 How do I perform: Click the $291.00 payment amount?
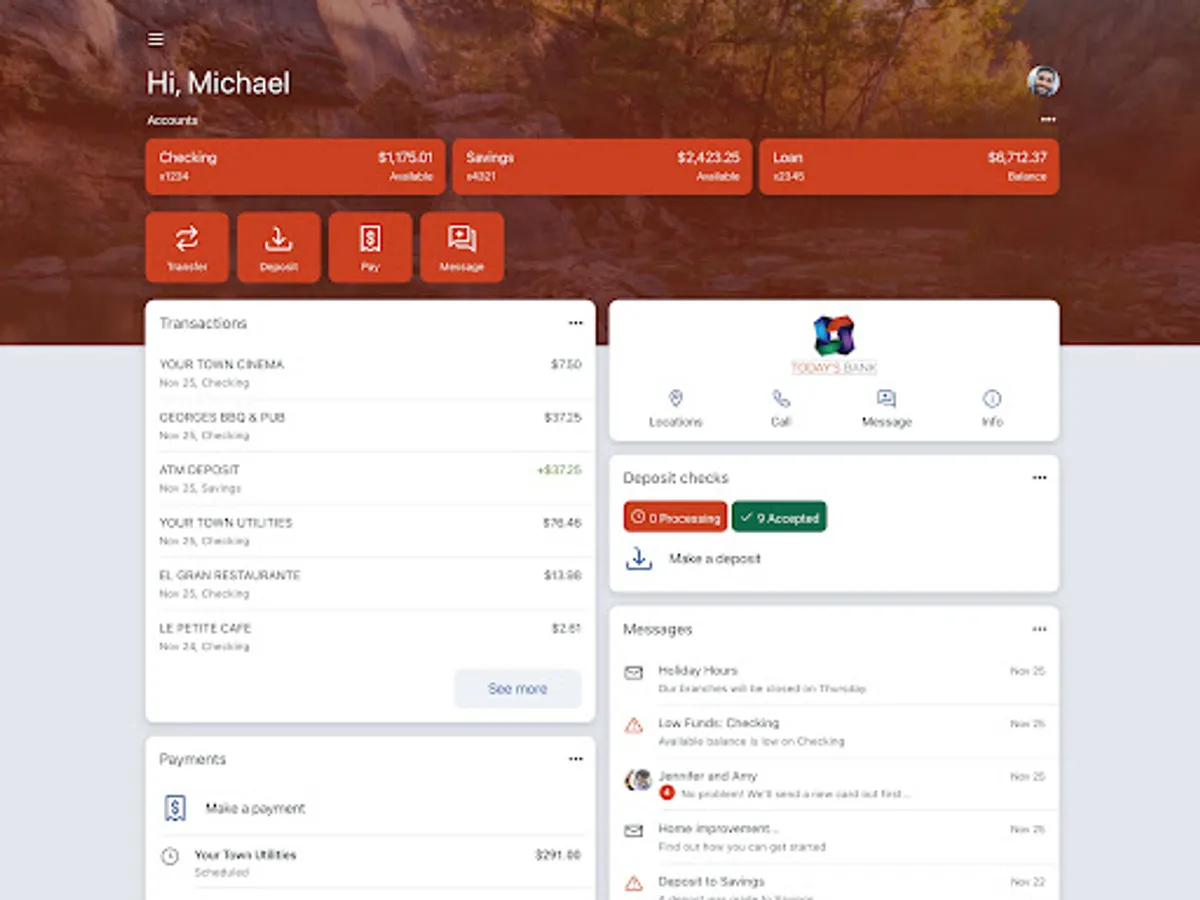coord(558,856)
